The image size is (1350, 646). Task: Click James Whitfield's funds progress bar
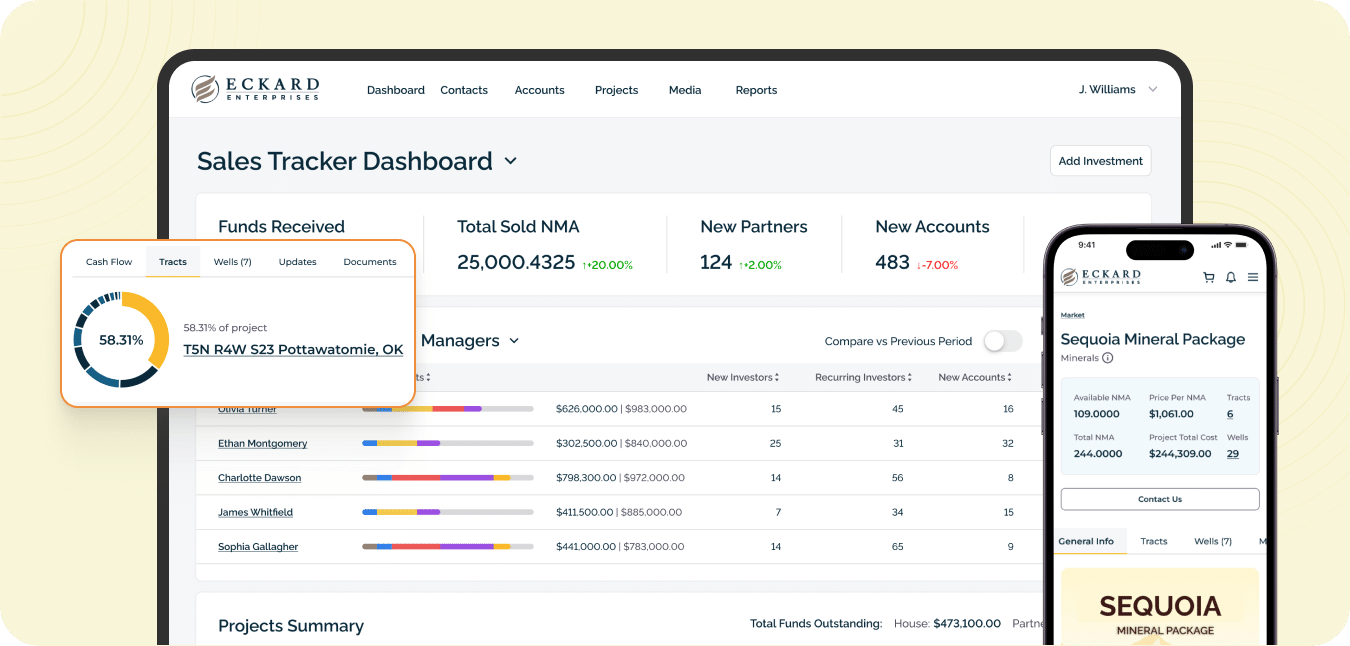[x=448, y=512]
